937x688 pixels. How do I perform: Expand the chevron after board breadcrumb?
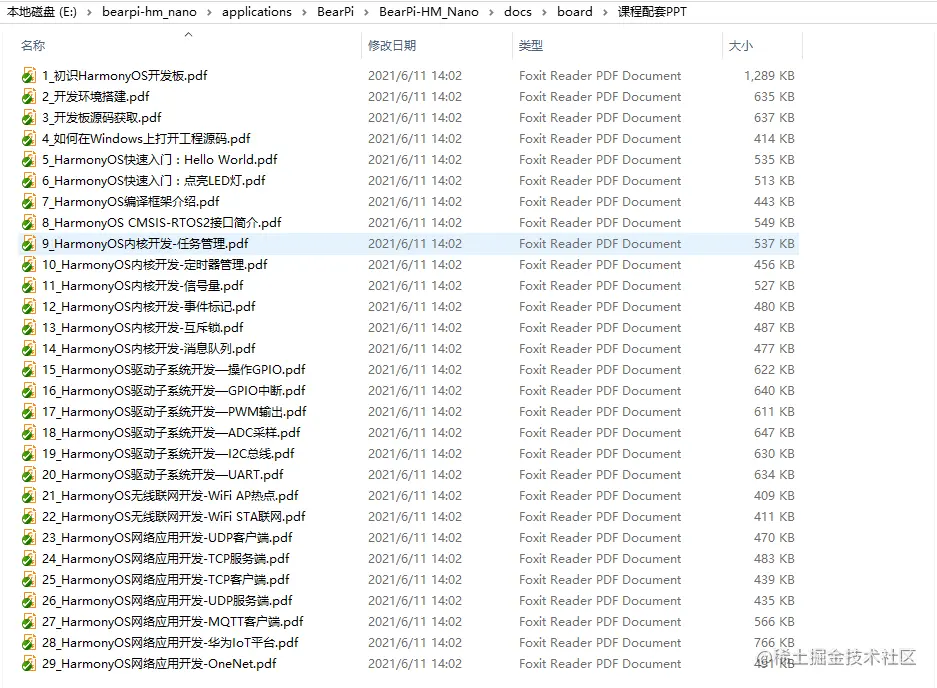(605, 12)
